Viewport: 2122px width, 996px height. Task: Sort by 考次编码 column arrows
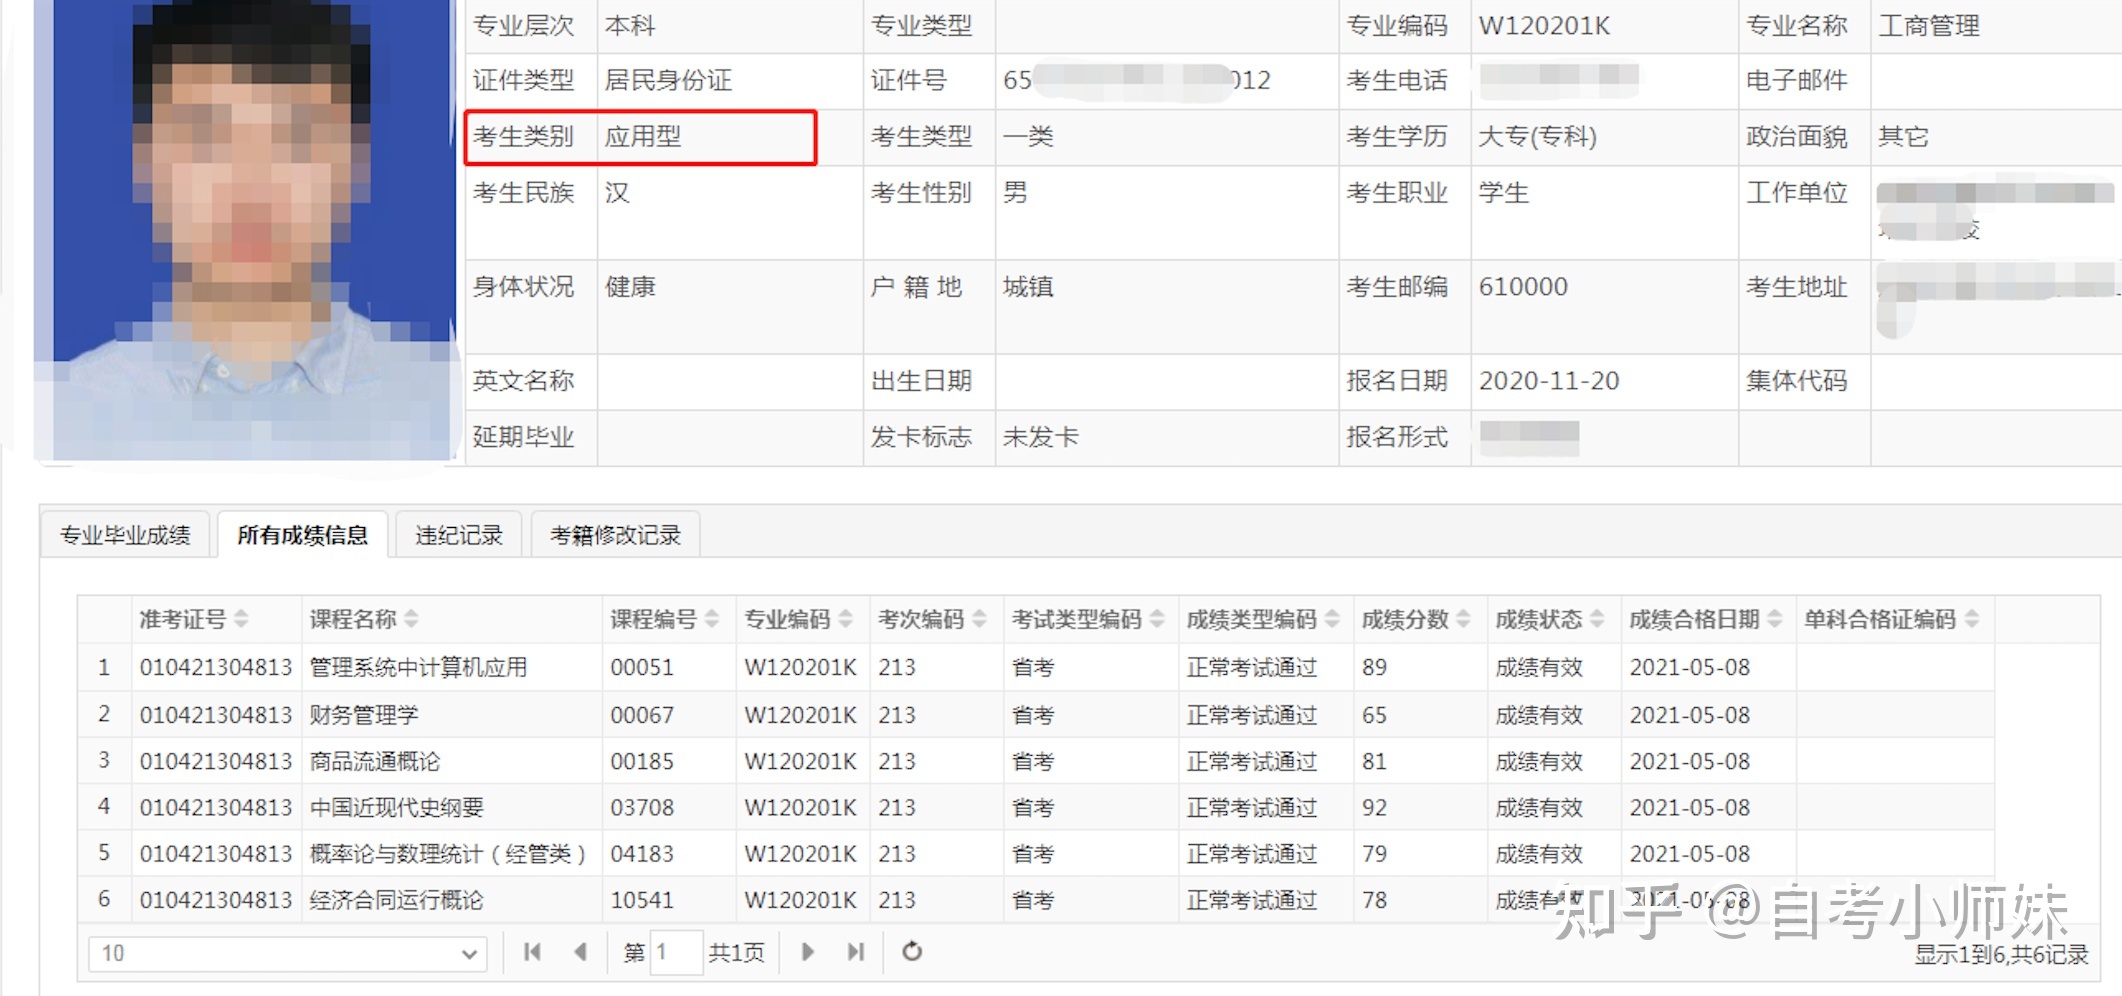[979, 620]
